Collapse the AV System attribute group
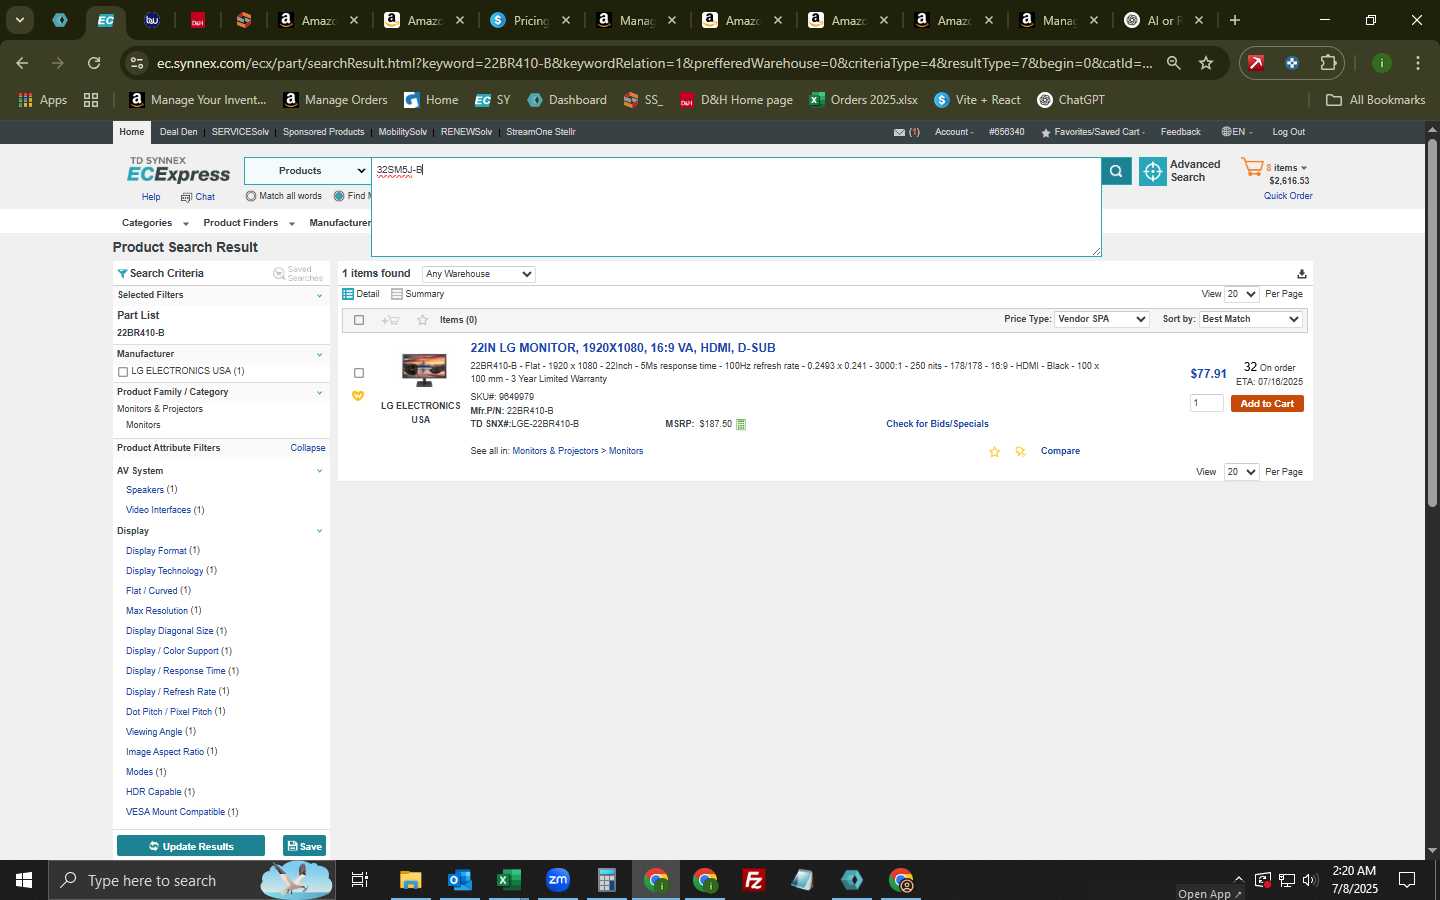 tap(319, 471)
